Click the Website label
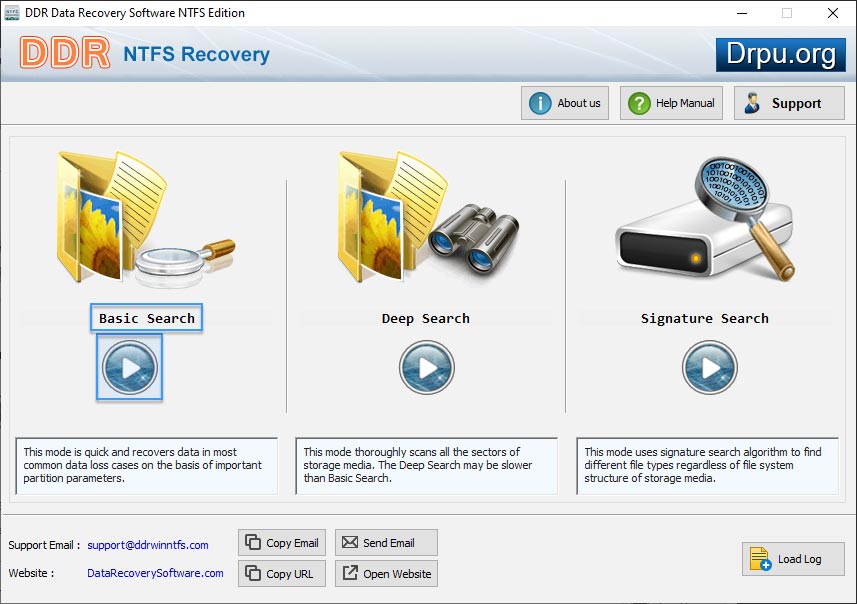Image resolution: width=857 pixels, height=604 pixels. pyautogui.click(x=31, y=573)
